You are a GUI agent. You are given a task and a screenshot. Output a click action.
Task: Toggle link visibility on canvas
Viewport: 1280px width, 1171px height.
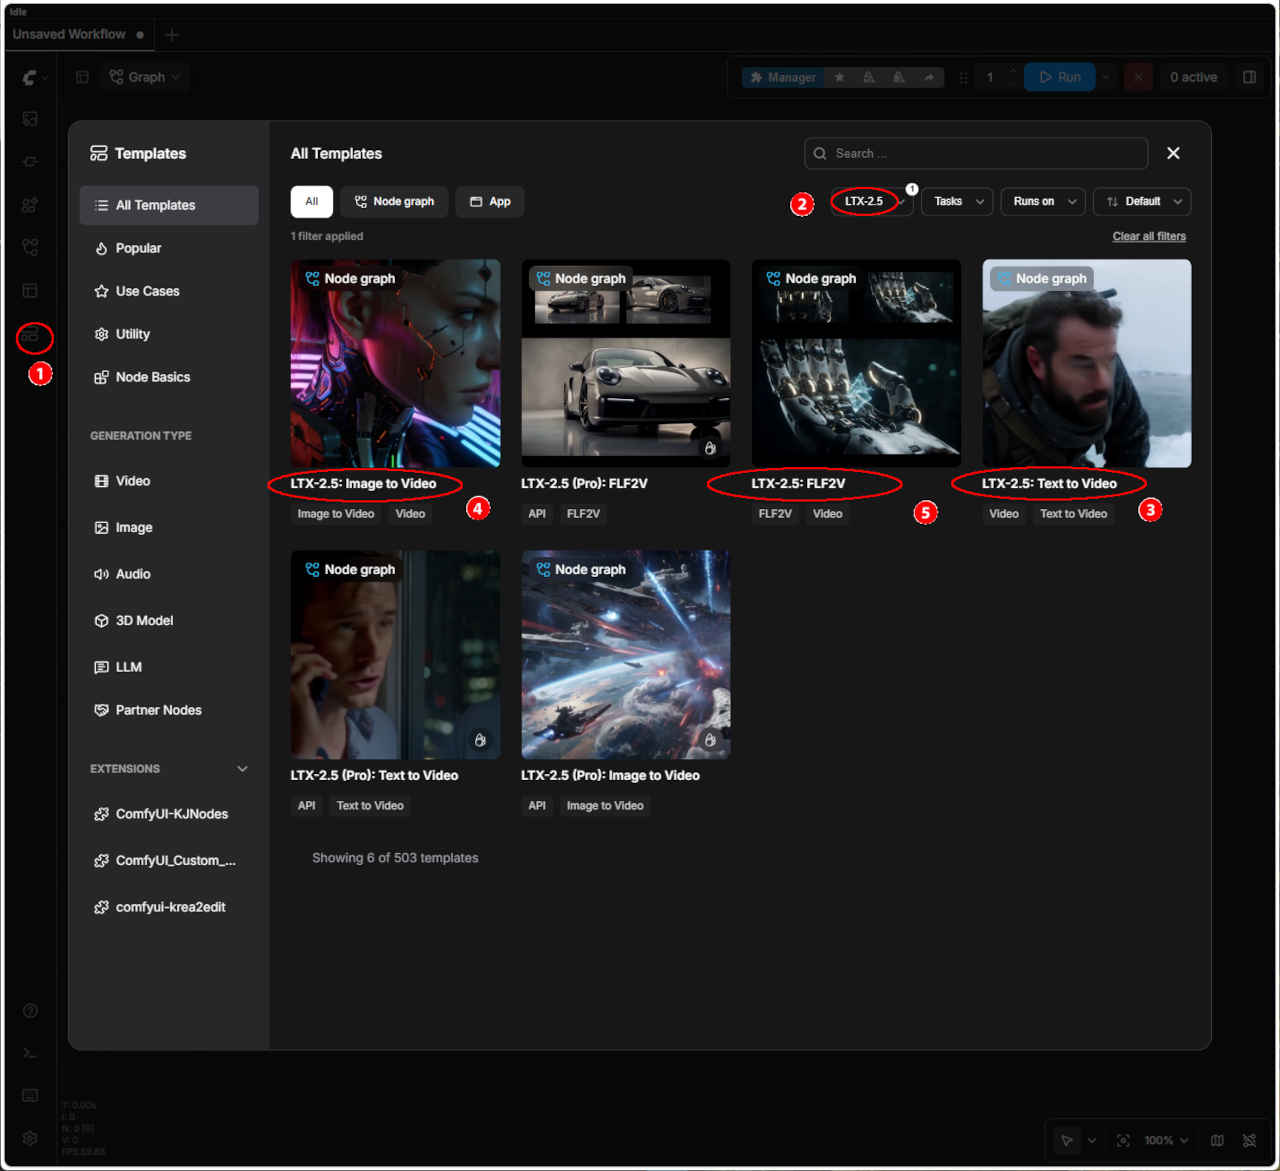click(1249, 1140)
